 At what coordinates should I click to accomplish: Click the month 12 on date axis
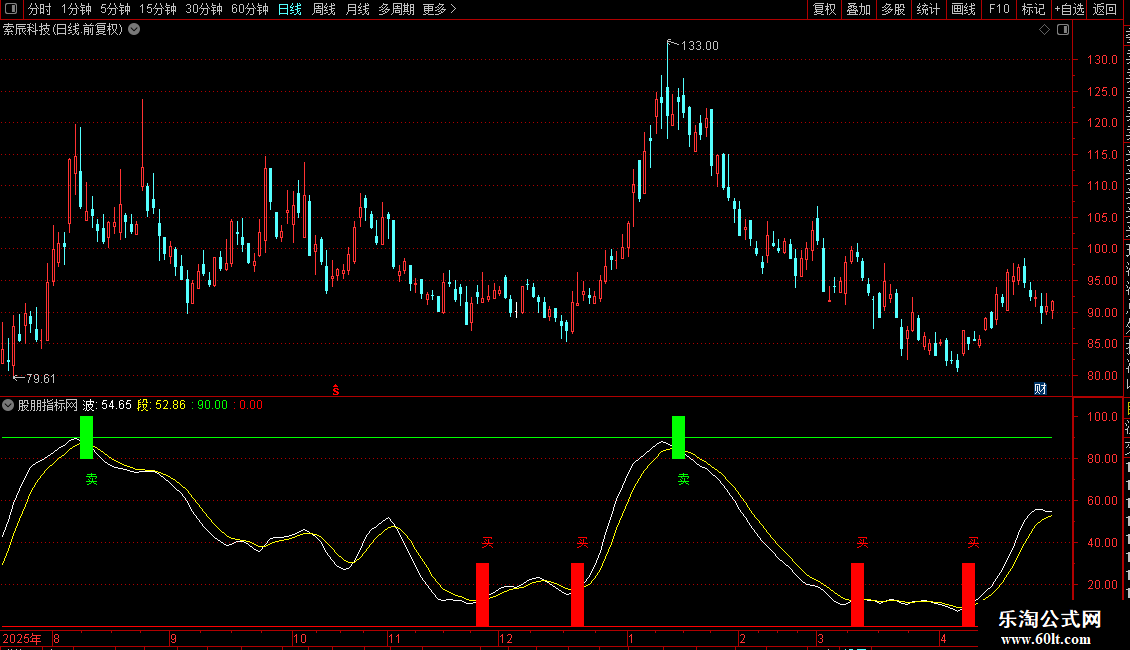click(506, 638)
